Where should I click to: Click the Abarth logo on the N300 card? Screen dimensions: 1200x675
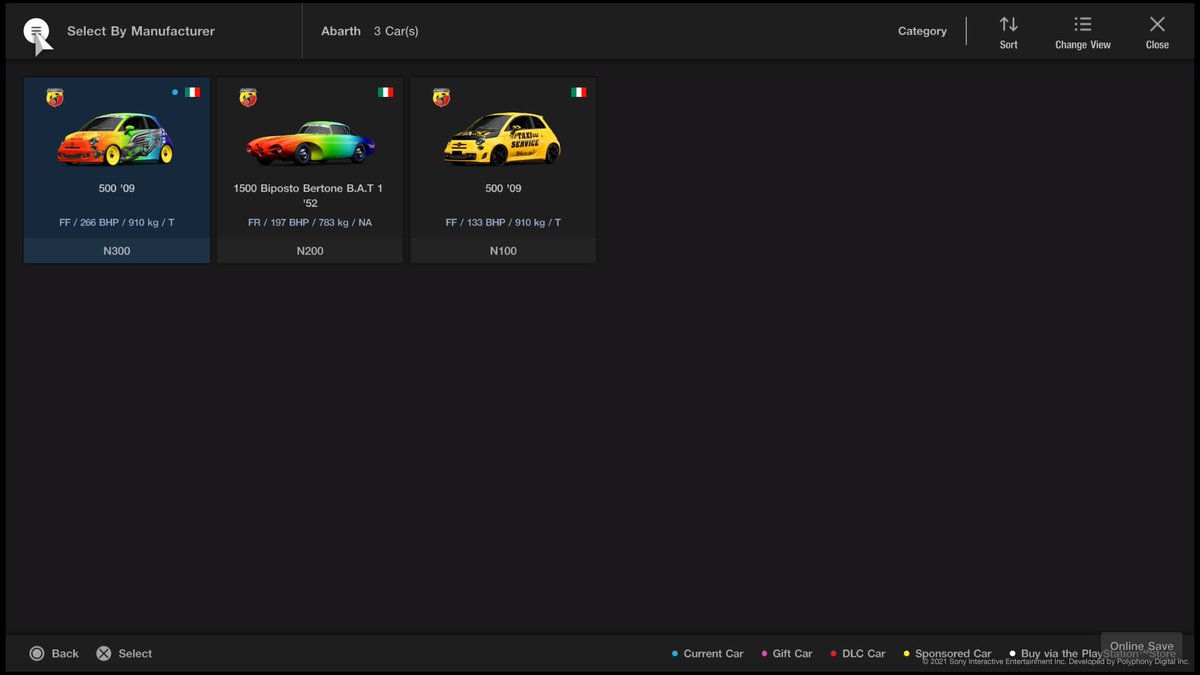[x=55, y=97]
